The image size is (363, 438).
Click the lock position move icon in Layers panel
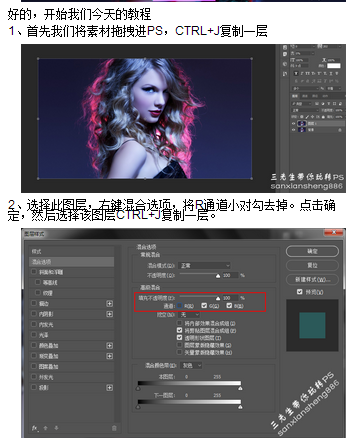[312, 117]
